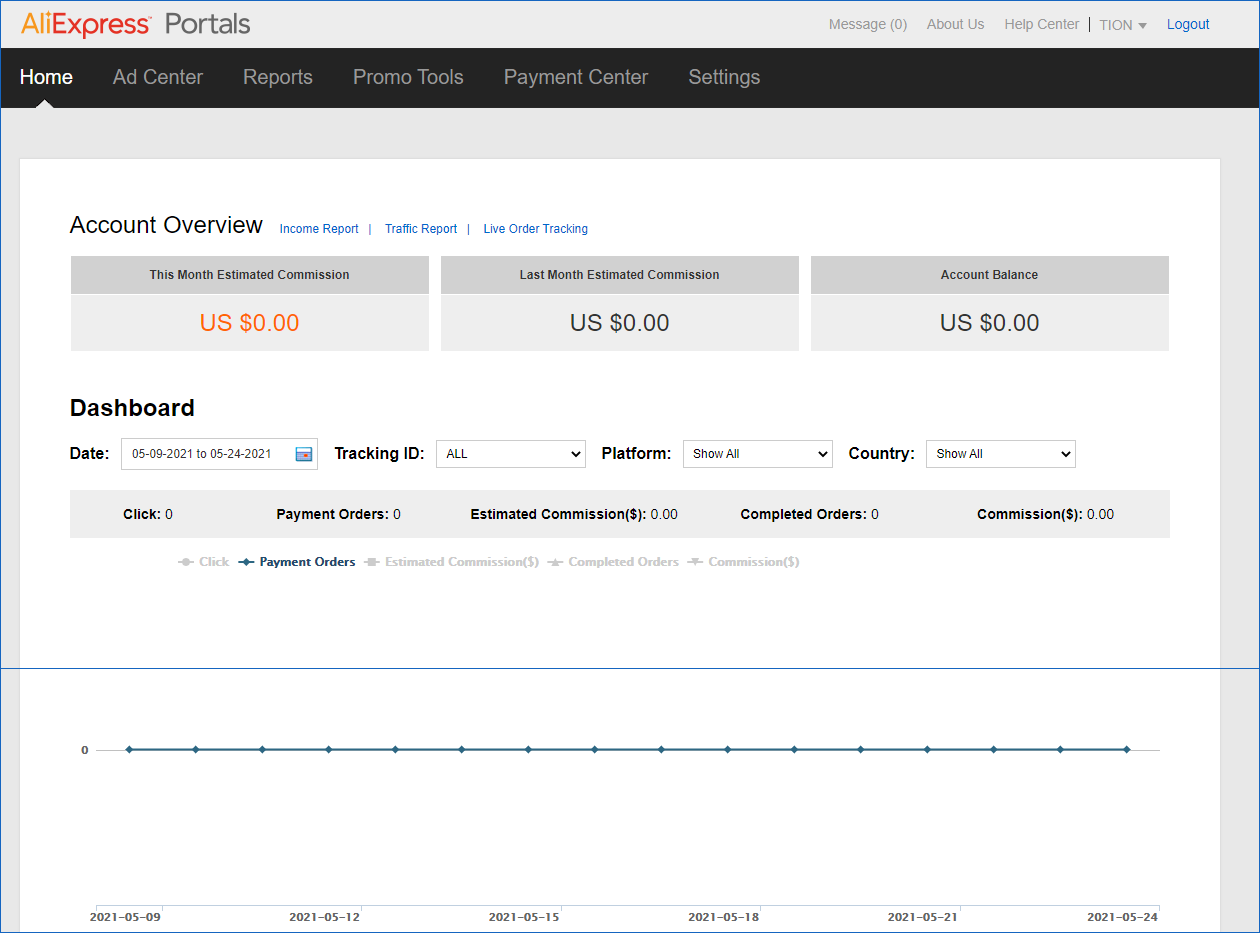Expand the Tracking ID dropdown
This screenshot has height=933, width=1260.
pos(510,454)
